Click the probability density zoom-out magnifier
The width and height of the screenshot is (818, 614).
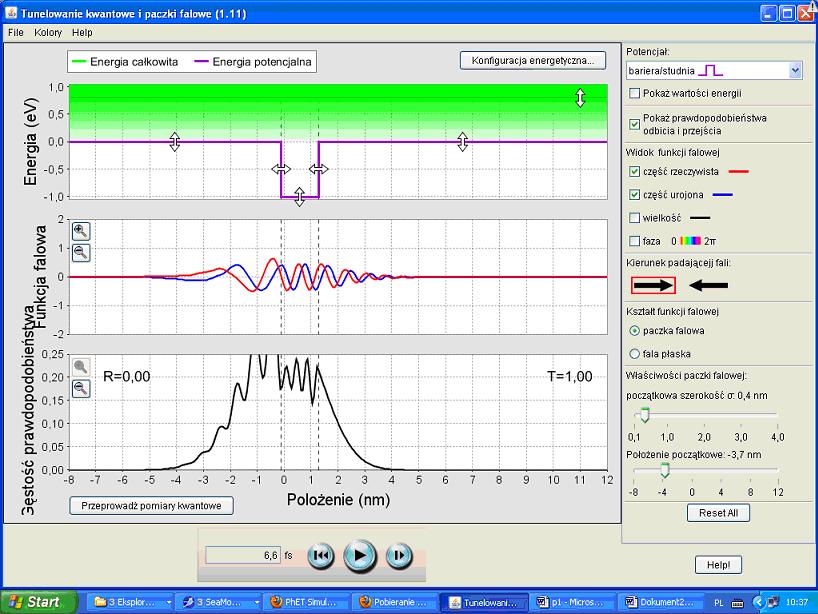click(81, 389)
